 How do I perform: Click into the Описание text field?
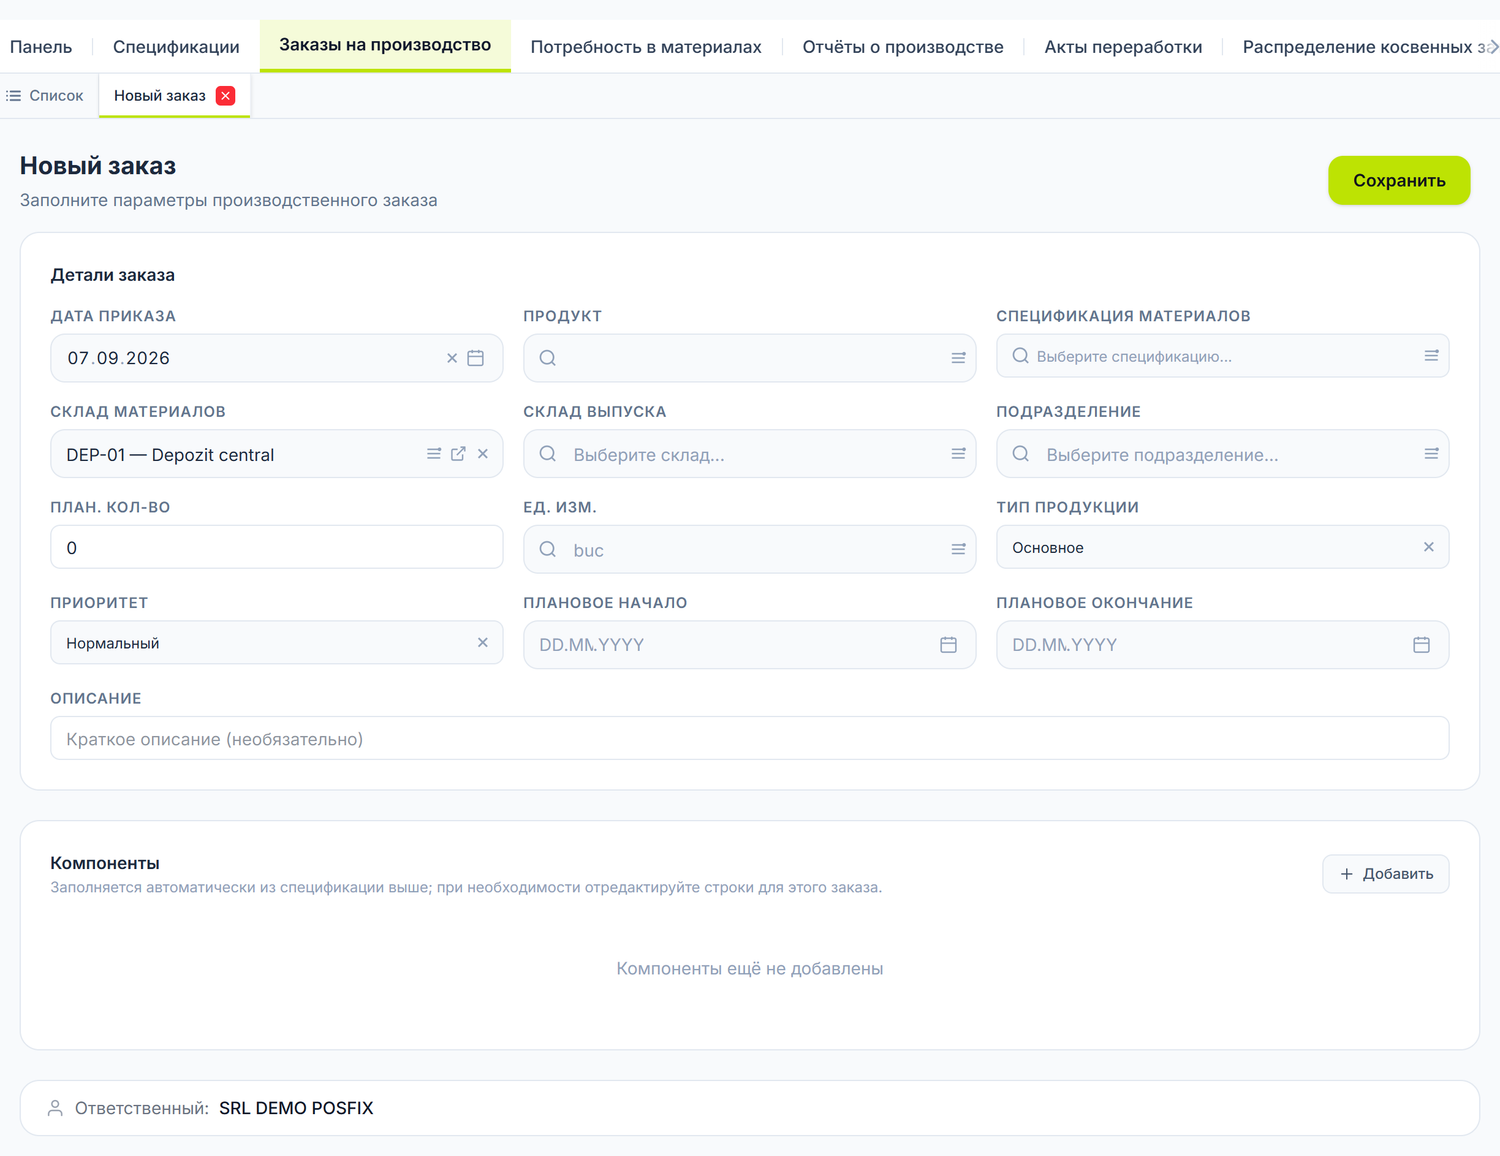750,738
